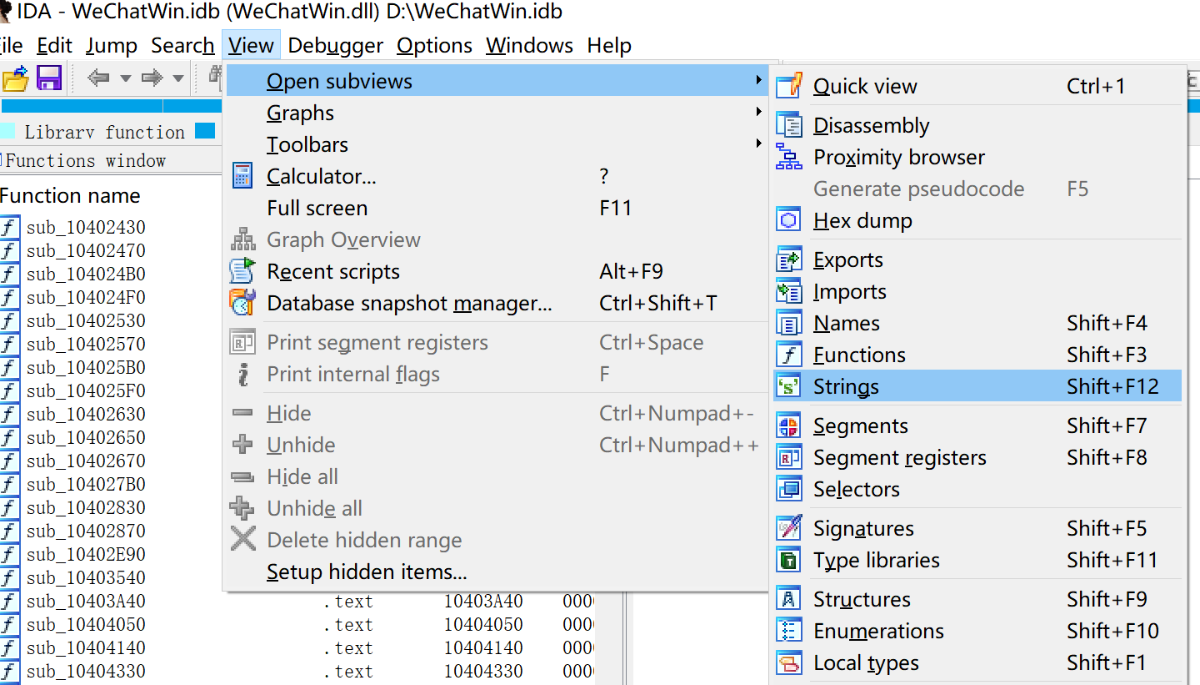Expand the Graphs submenu
This screenshot has height=685, width=1200.
(x=496, y=113)
